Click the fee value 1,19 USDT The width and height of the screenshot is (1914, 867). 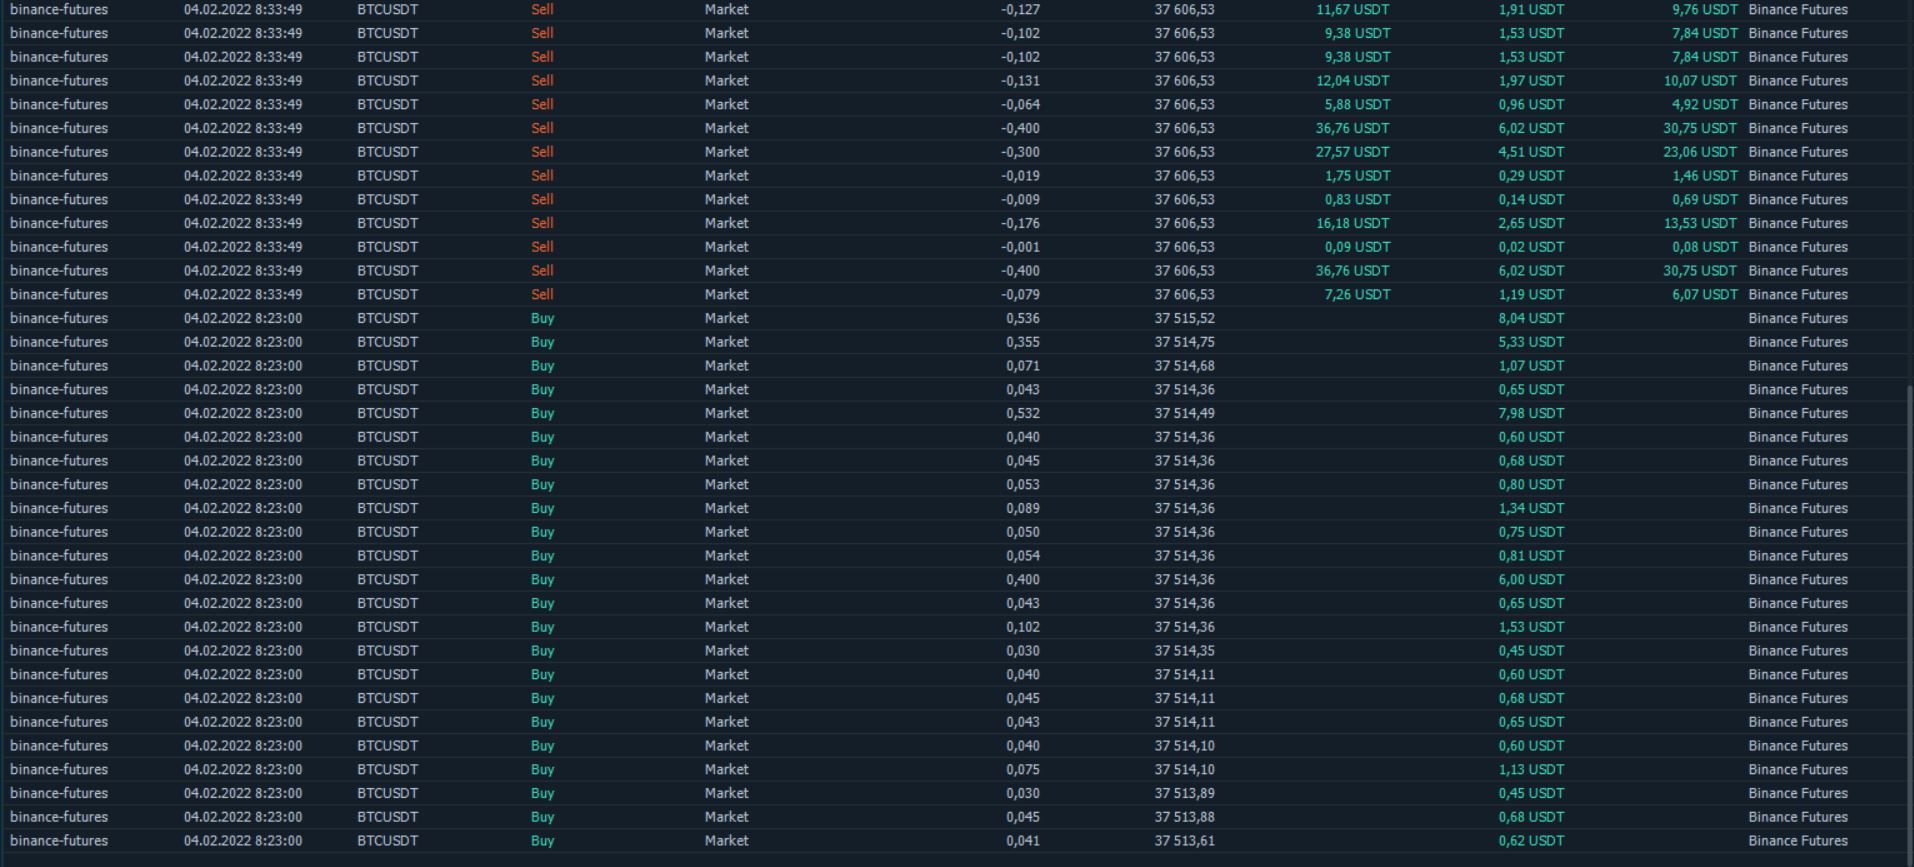pyautogui.click(x=1531, y=295)
